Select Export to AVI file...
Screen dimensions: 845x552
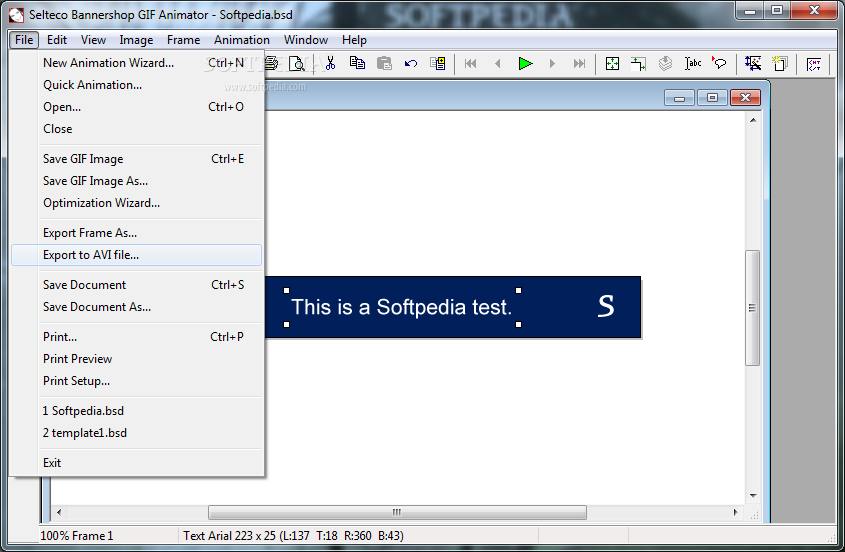coord(136,255)
